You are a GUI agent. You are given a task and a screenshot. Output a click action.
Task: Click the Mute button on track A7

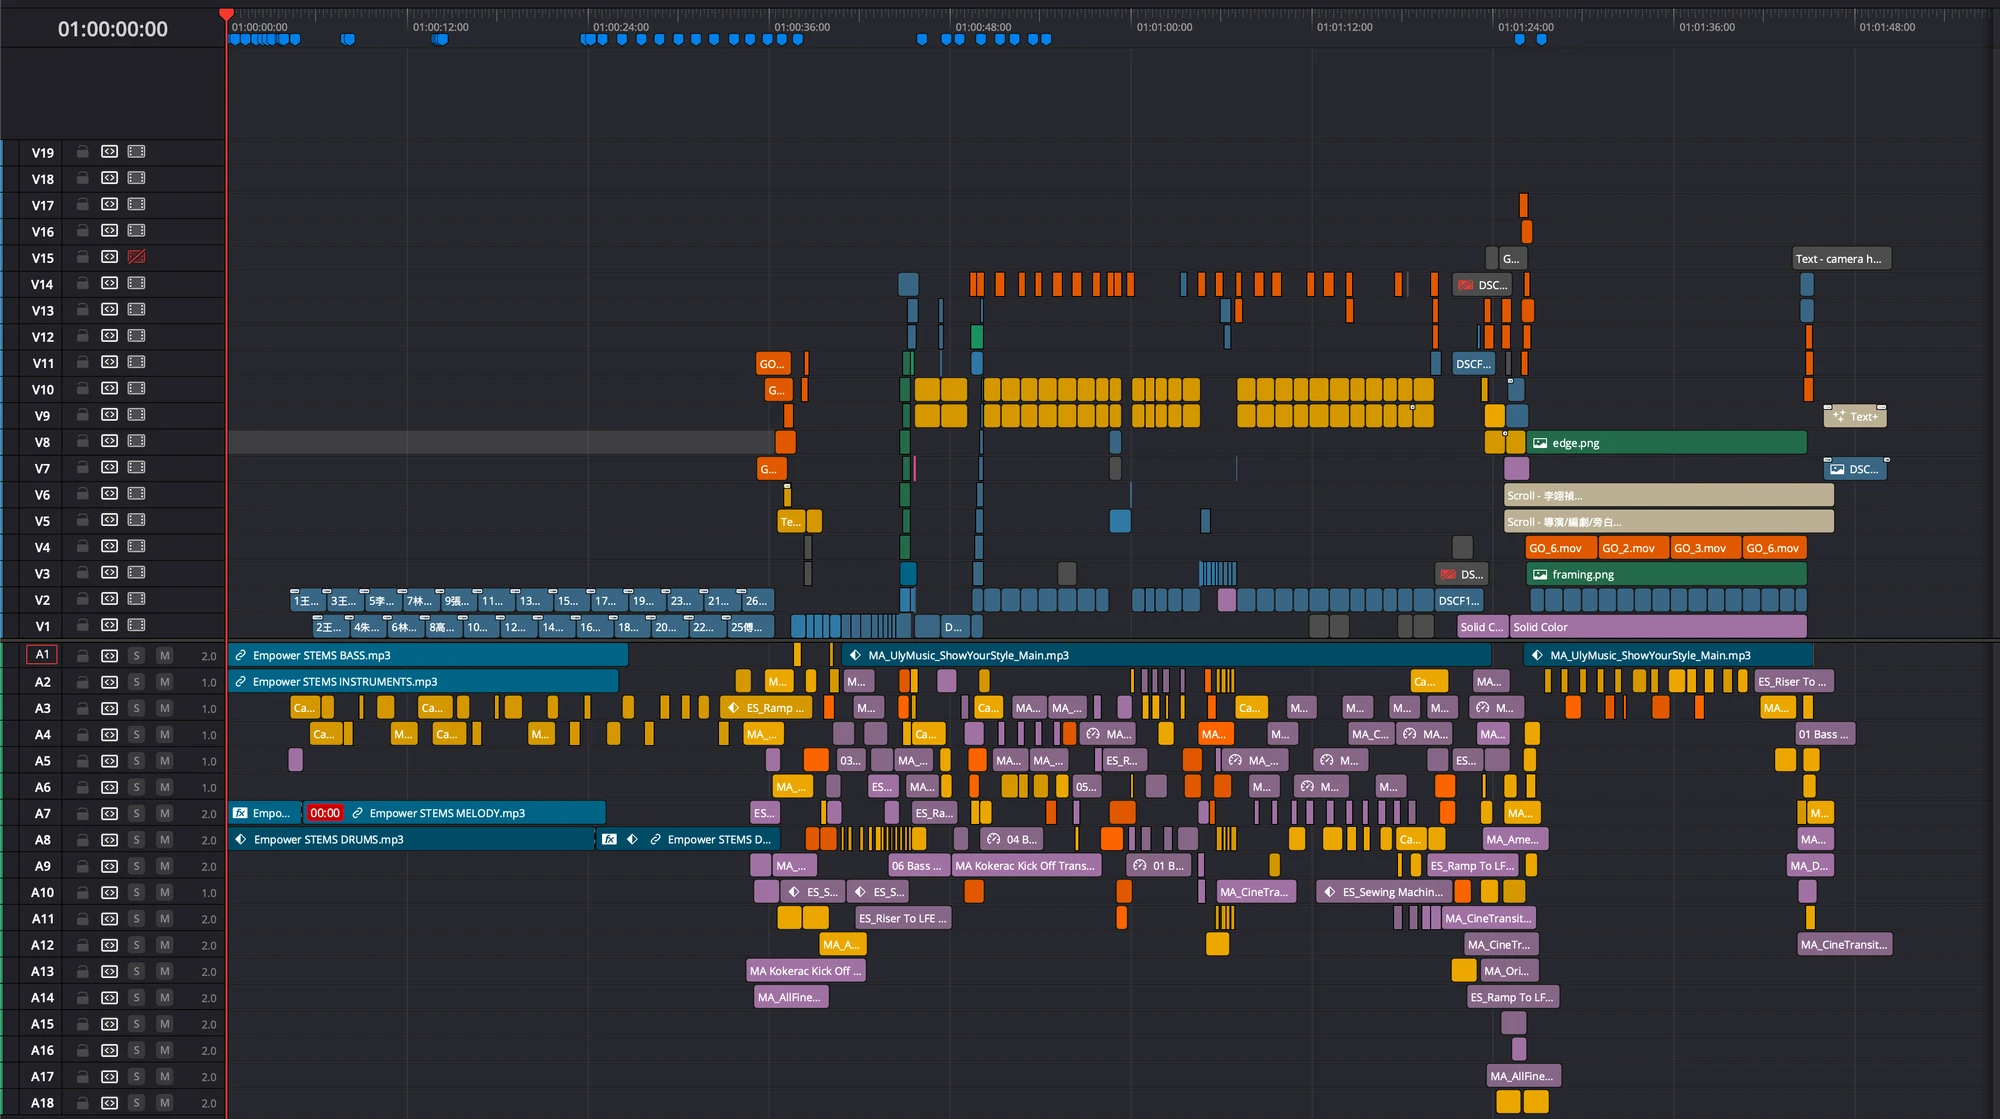[164, 813]
